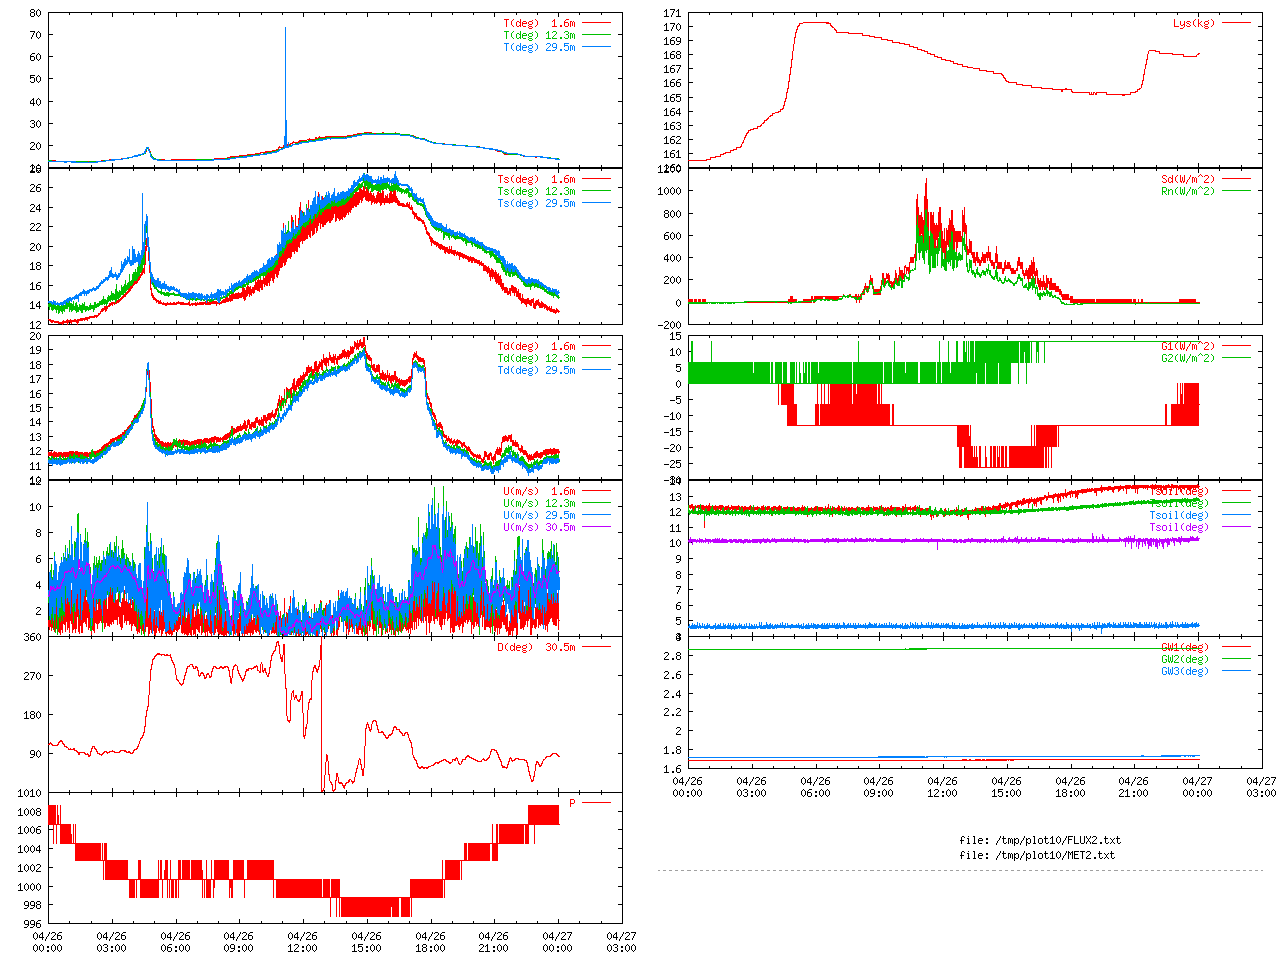Viewport: 1280px width, 960px height.
Task: Click the U(m/s) 1.6m wind speed label
Action: click(x=540, y=491)
